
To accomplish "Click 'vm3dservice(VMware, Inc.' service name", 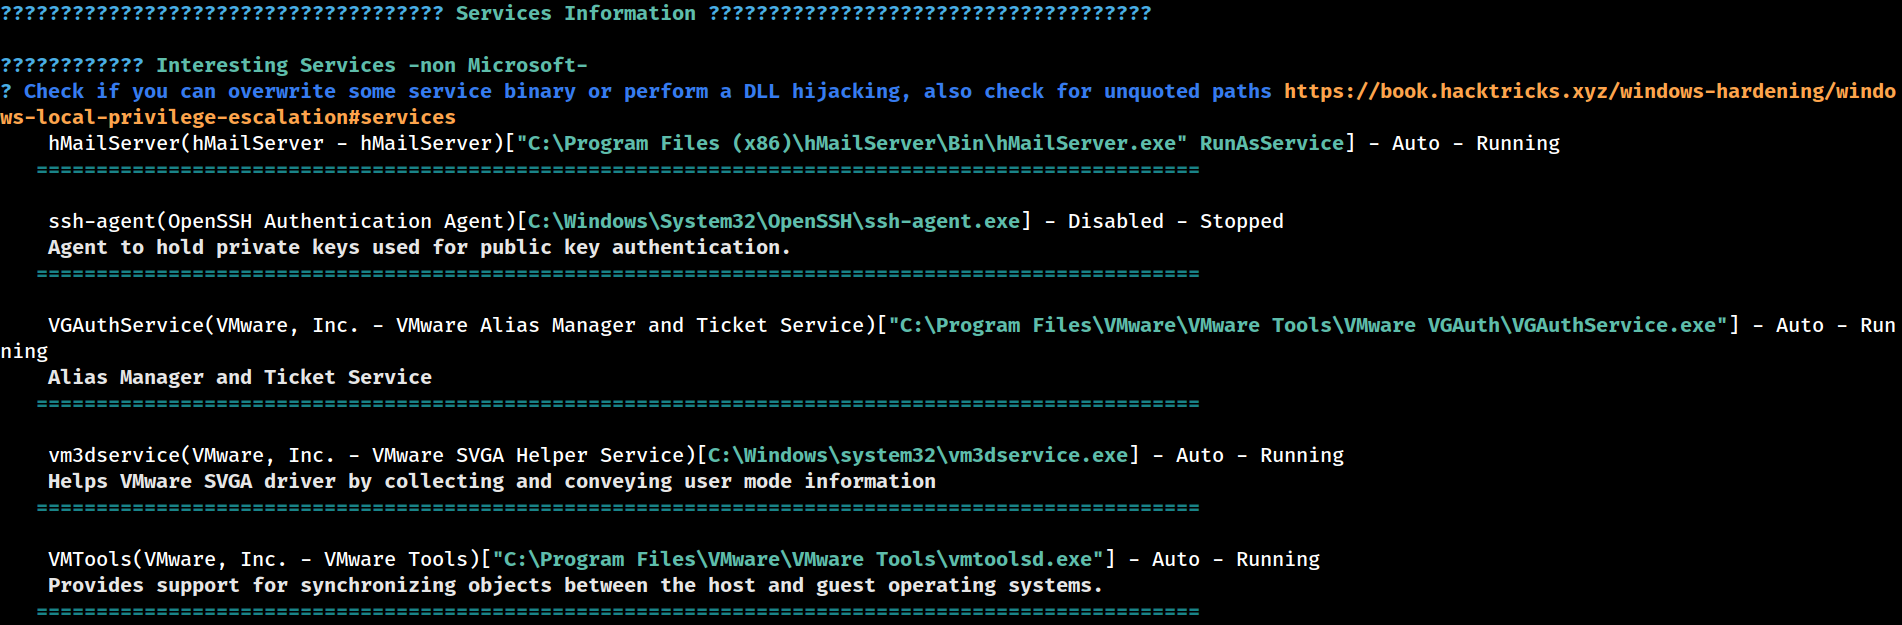I will coord(192,455).
